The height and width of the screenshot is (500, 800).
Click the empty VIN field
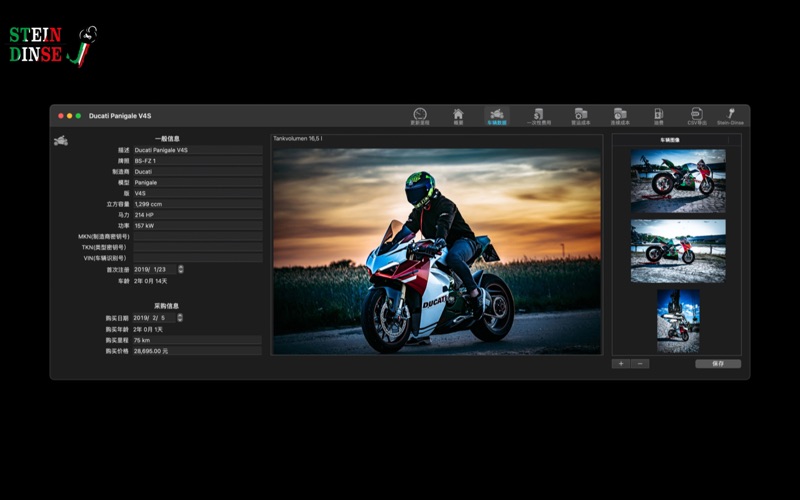tap(197, 258)
